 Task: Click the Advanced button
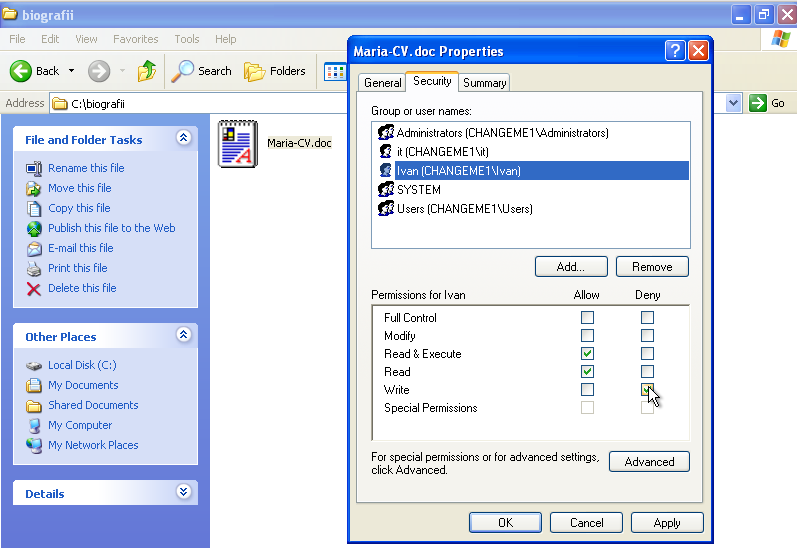point(649,461)
